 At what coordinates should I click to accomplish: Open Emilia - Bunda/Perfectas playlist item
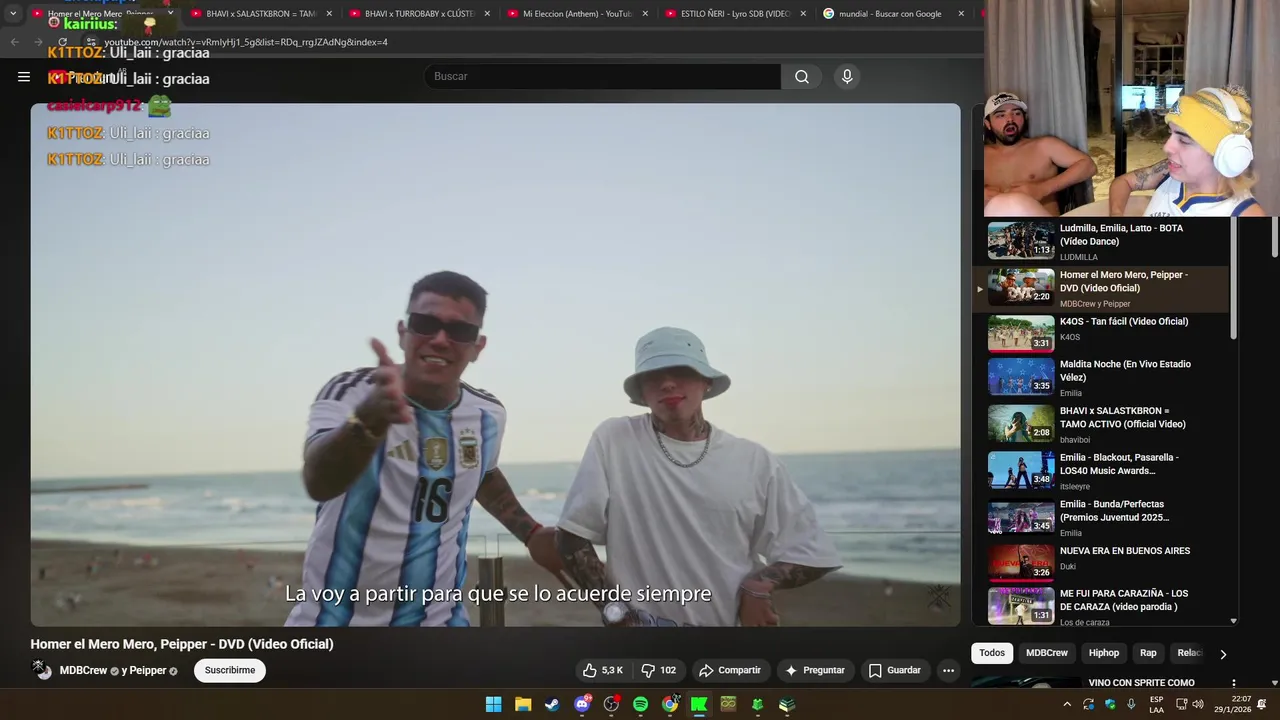(1100, 518)
